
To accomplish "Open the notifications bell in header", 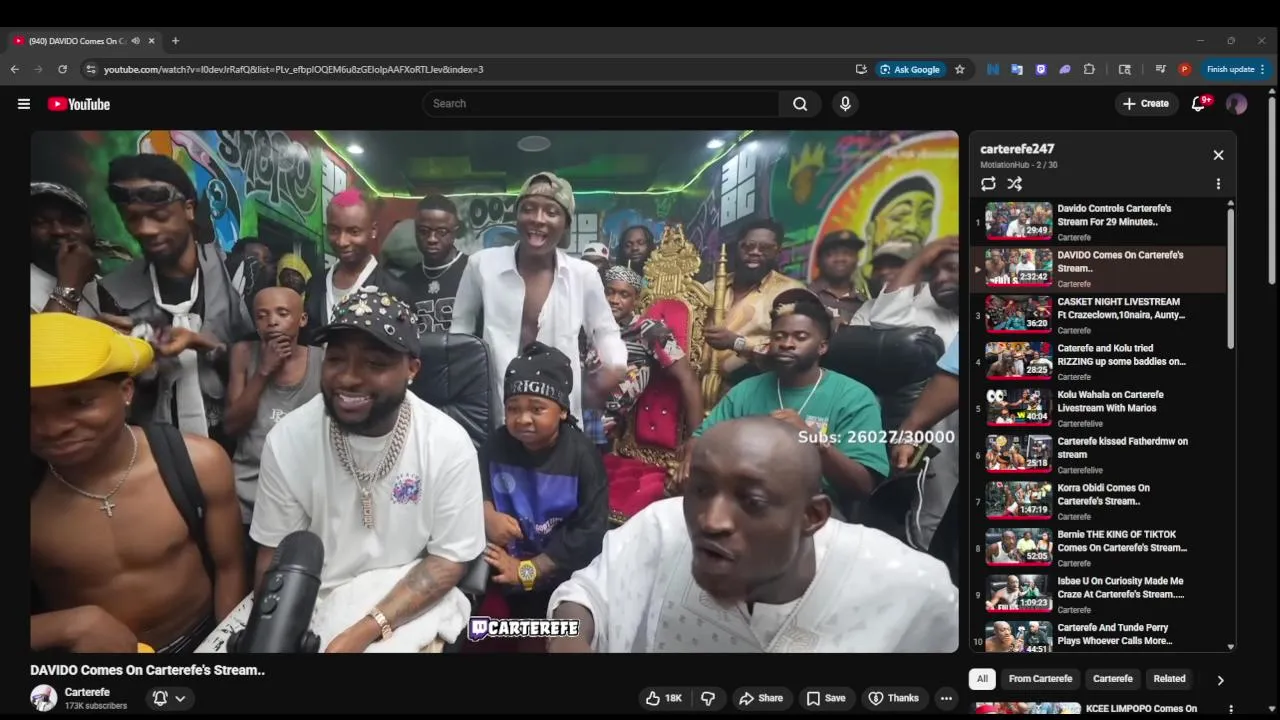I will pyautogui.click(x=1199, y=104).
